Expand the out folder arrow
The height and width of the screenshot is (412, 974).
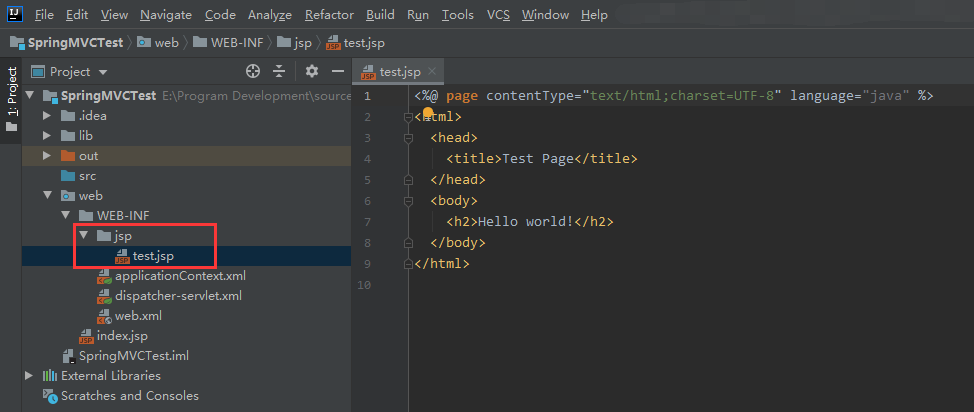(x=47, y=156)
